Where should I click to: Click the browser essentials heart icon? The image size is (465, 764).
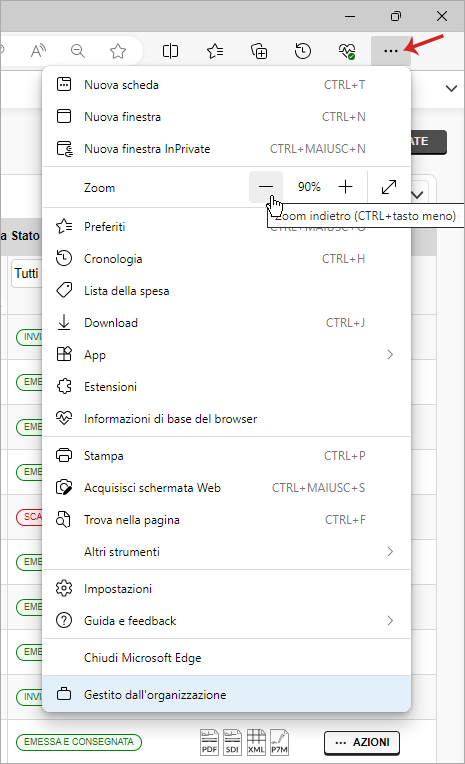(x=347, y=51)
